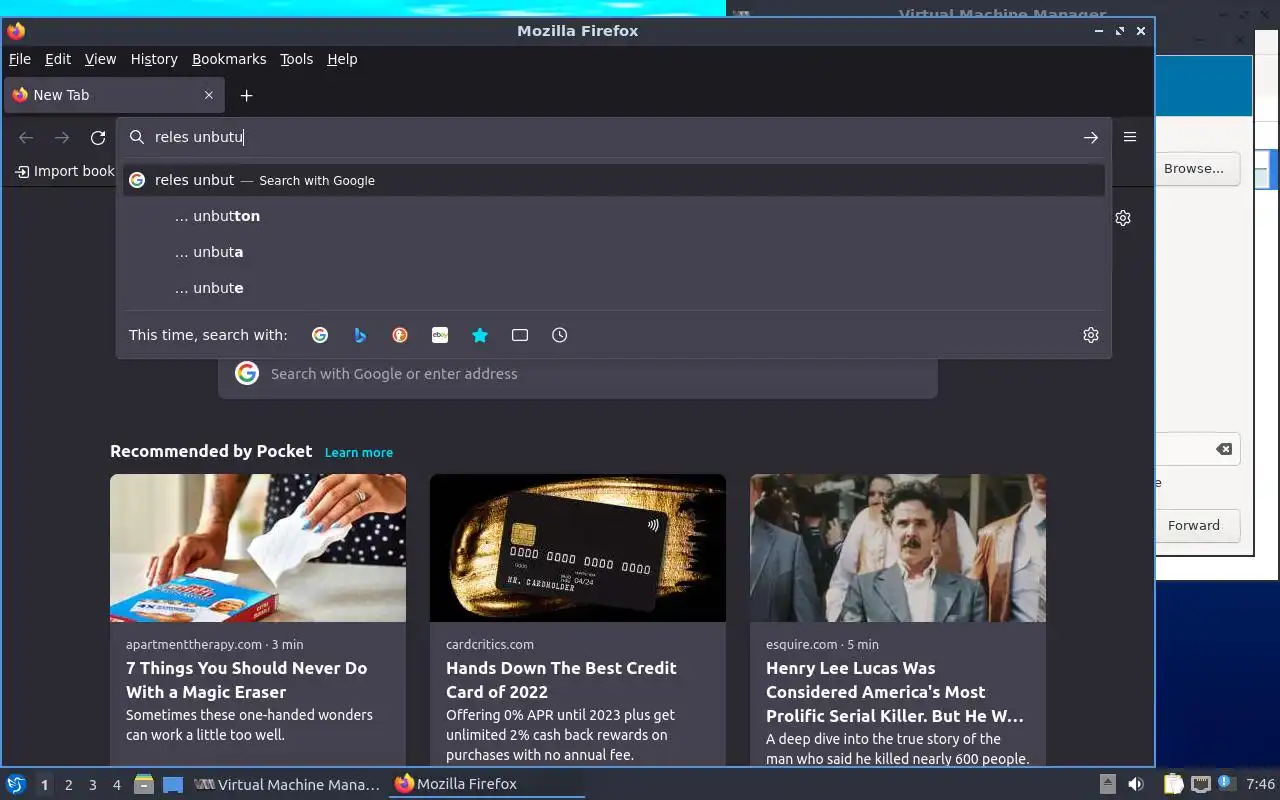Open the Henry Lee Lucas article image

point(898,548)
